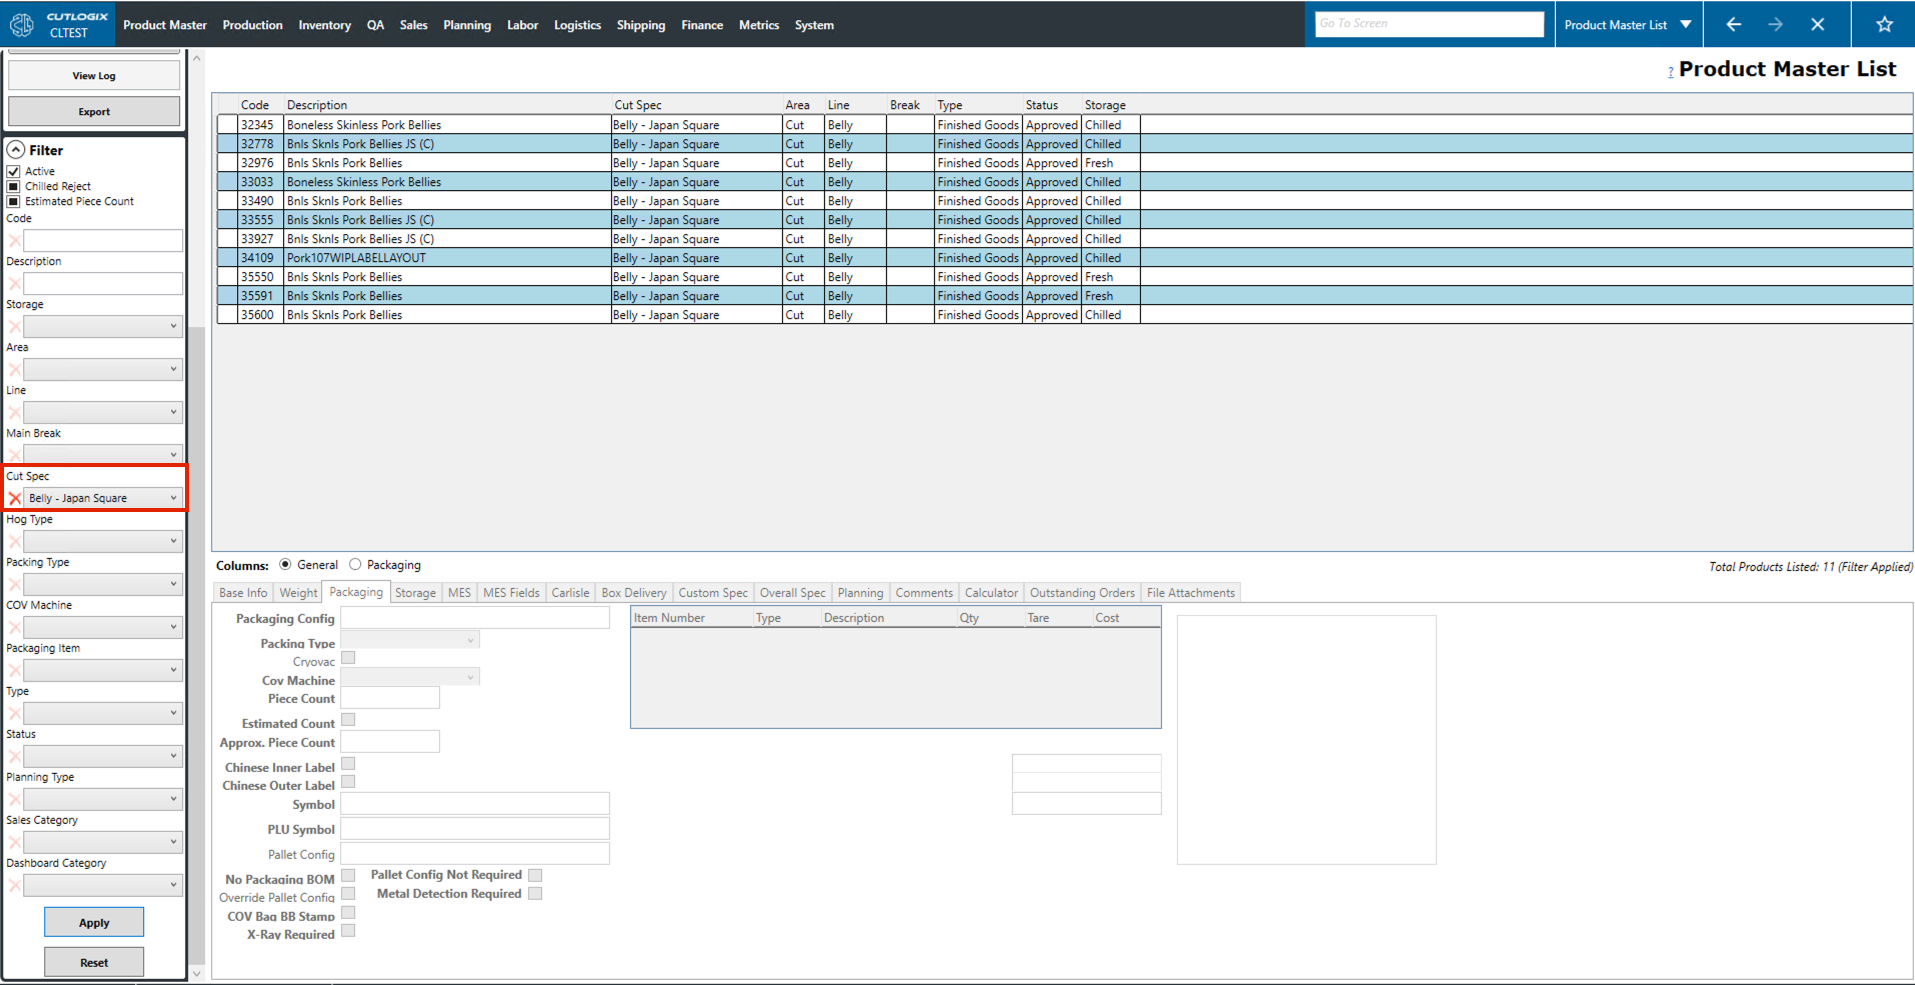The image size is (1915, 985).
Task: Click the help question mark icon
Action: point(1670,72)
